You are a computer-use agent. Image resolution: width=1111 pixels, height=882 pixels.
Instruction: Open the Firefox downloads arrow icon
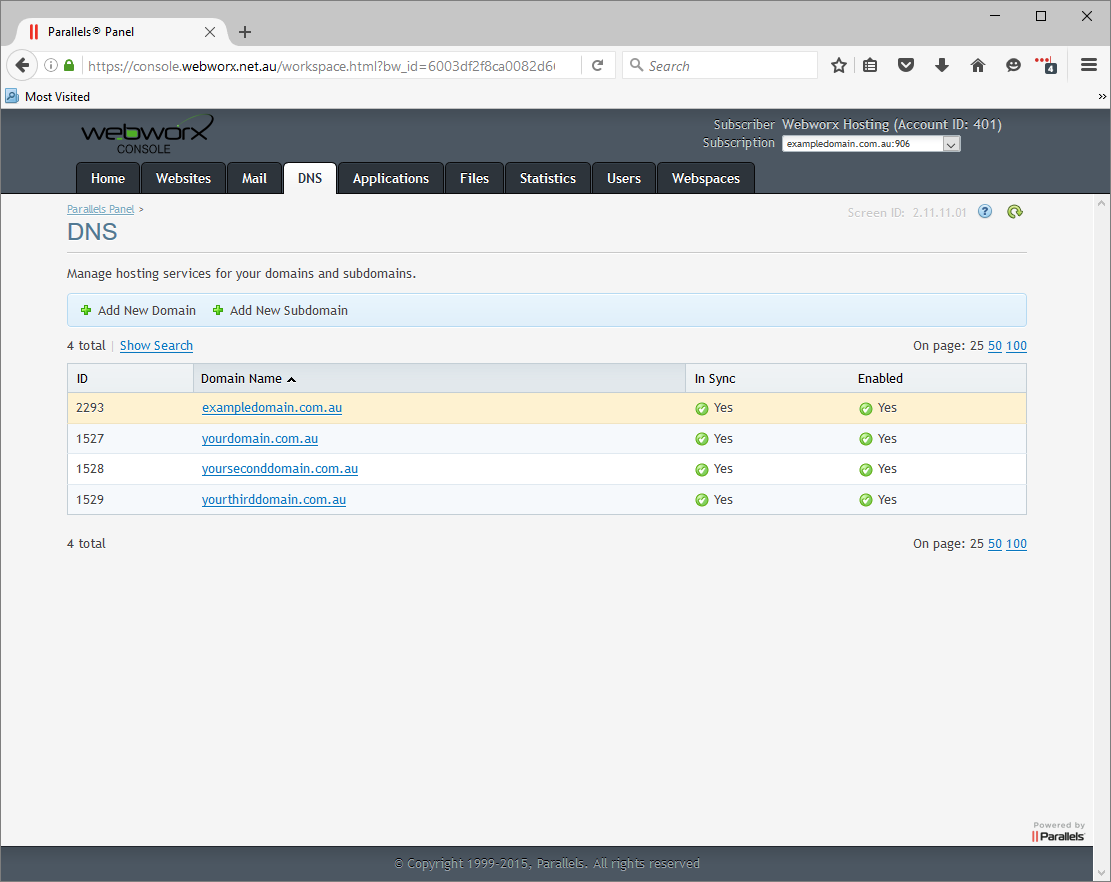(x=942, y=66)
